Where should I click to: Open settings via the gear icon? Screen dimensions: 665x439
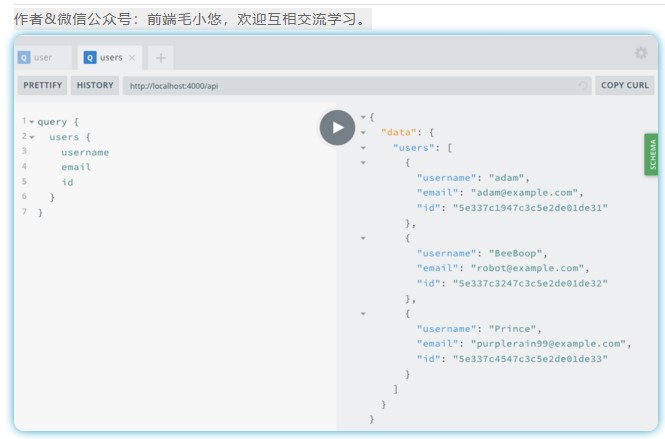(x=641, y=53)
